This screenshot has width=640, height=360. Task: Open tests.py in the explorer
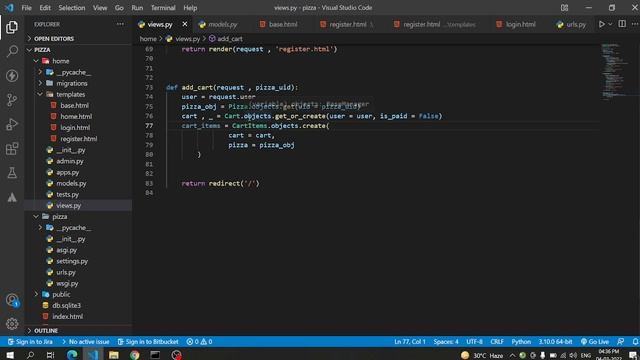67,194
